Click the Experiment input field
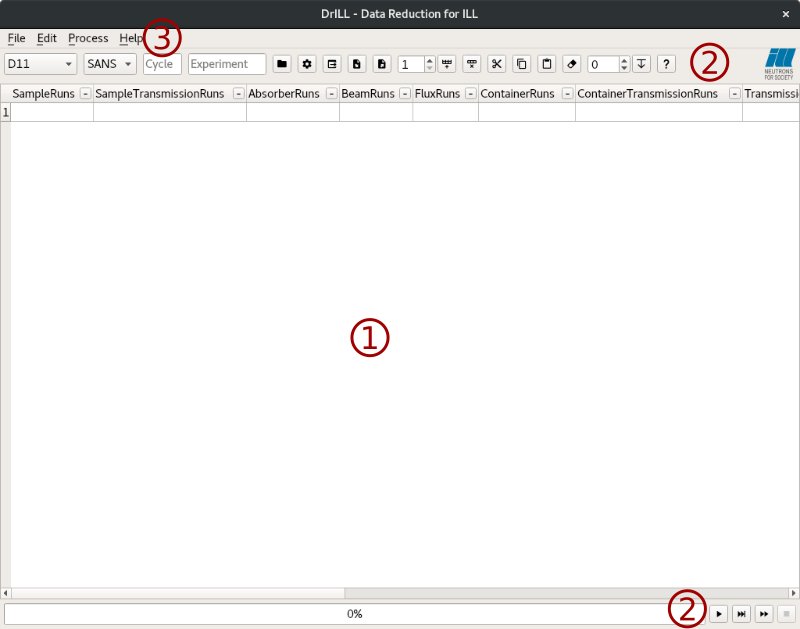The height and width of the screenshot is (629, 800). pos(227,64)
